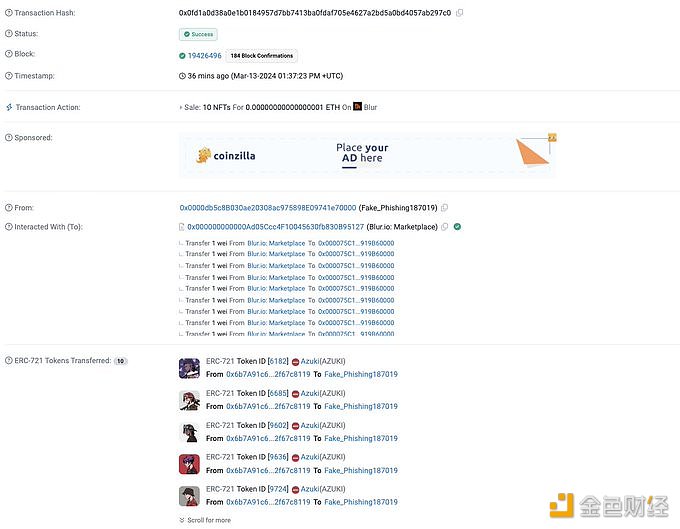Open sender 0x6b7A91c6...2f67c8119 on token 6182 row

(268, 374)
